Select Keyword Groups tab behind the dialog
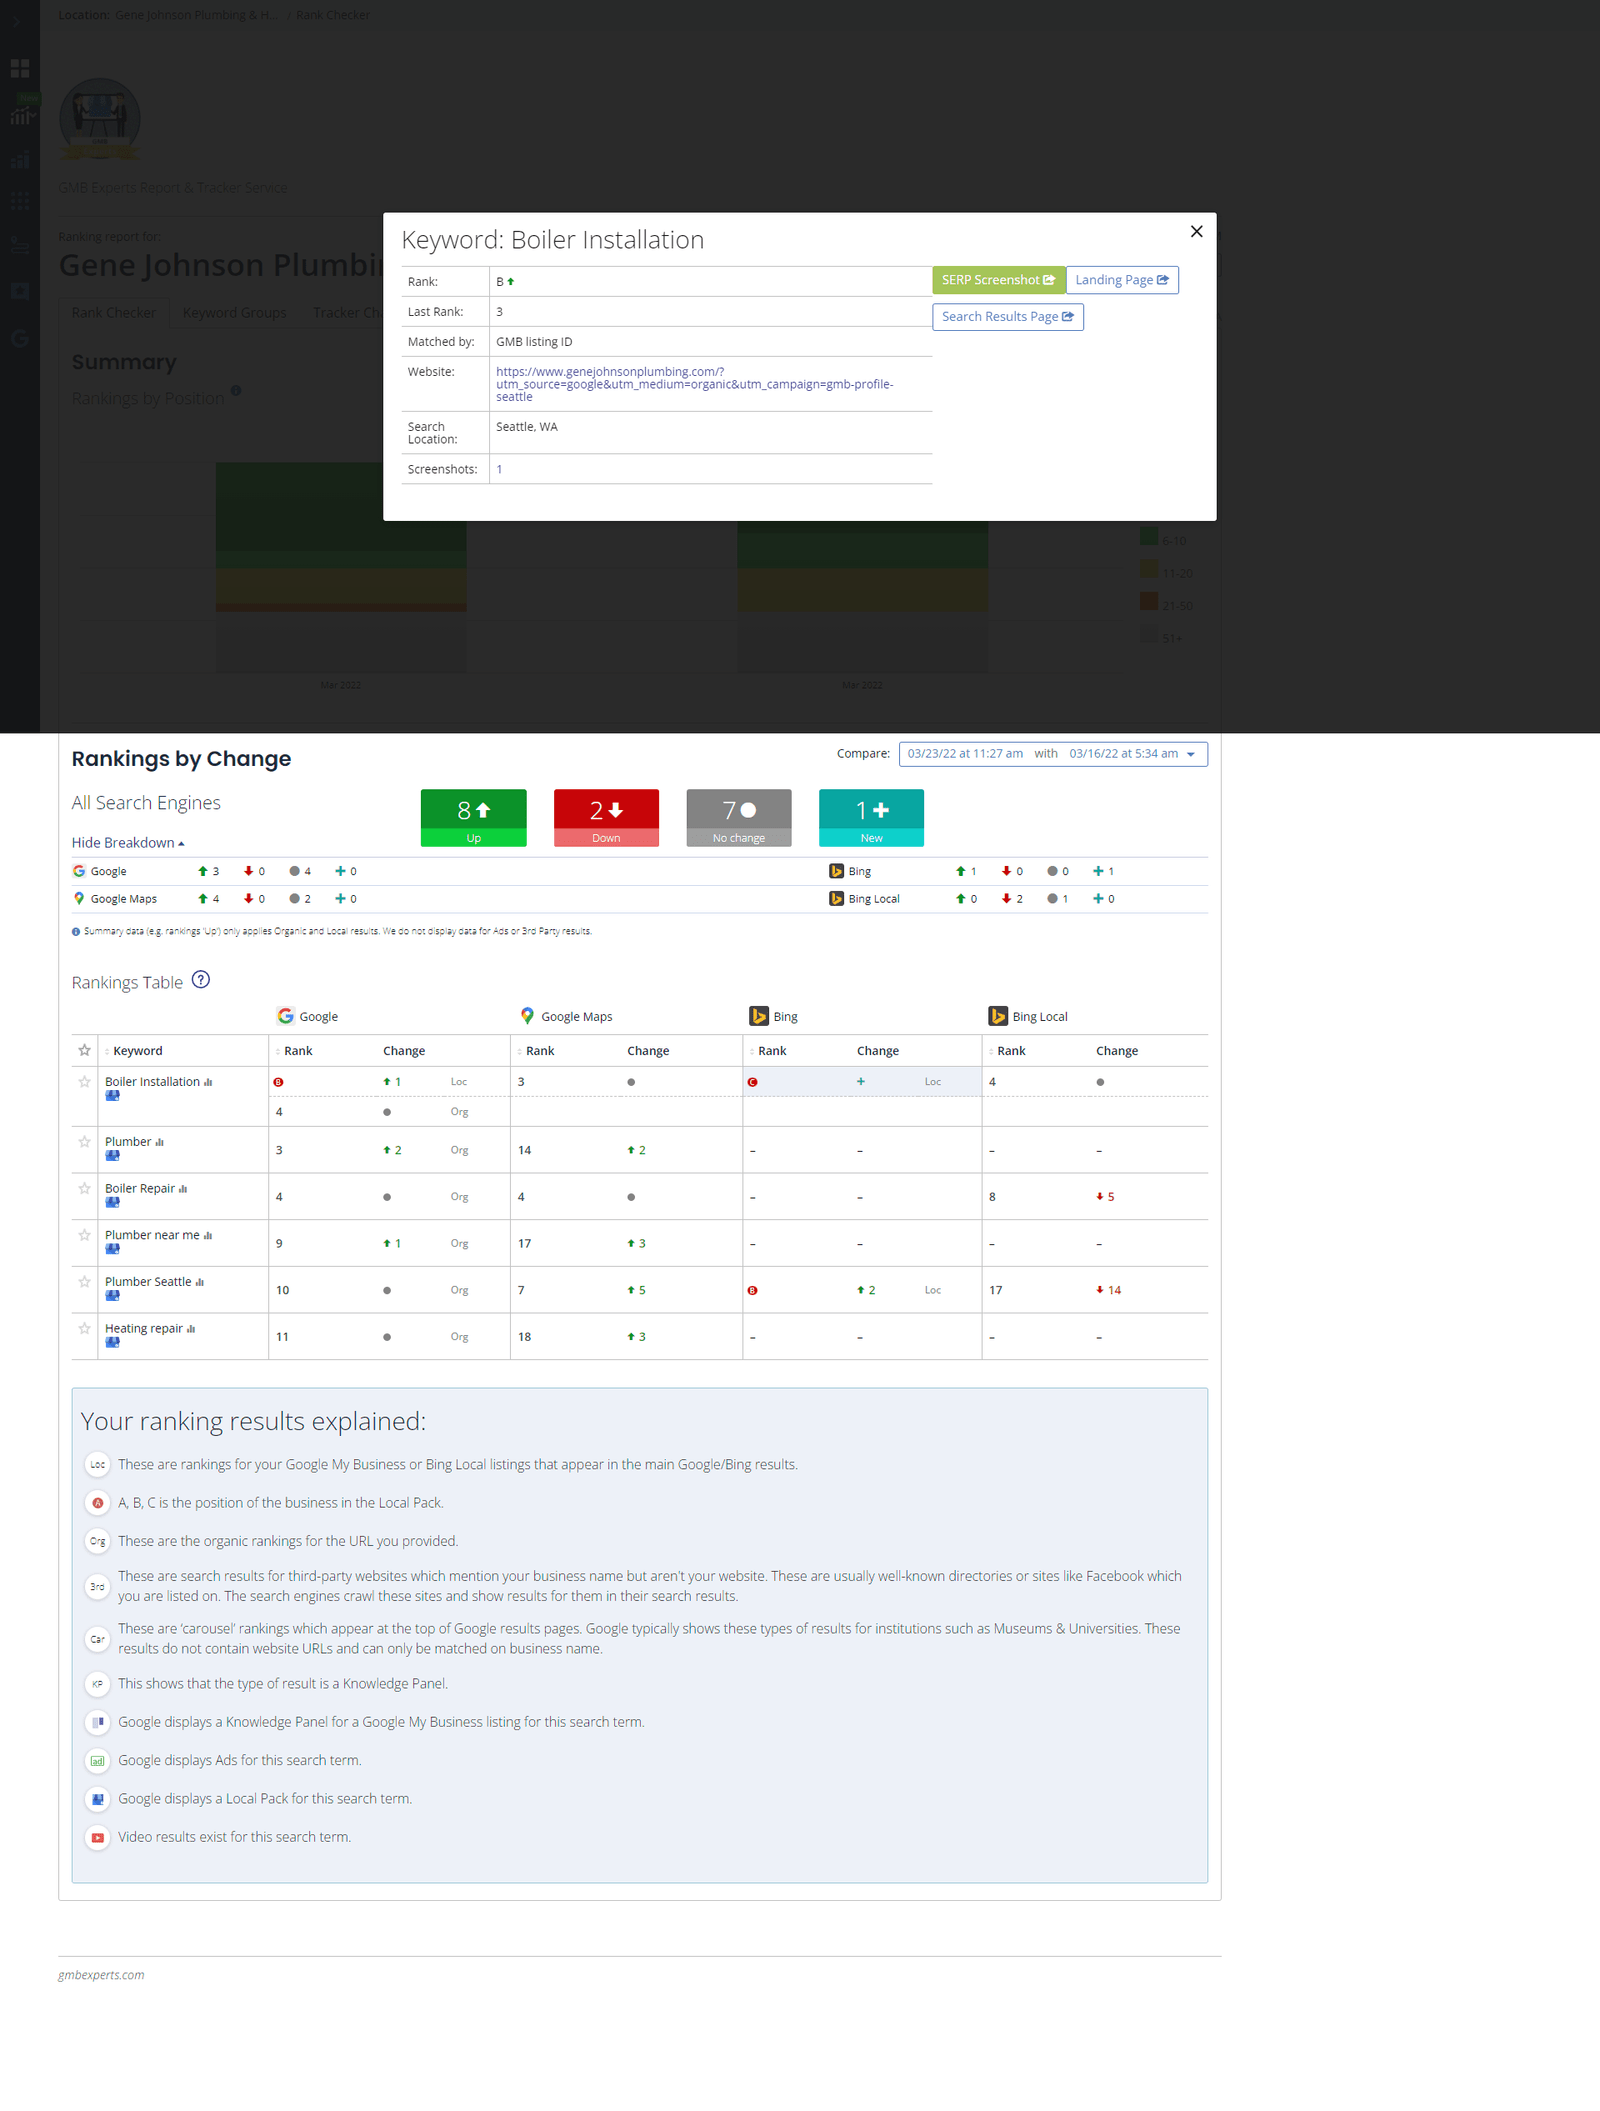Screen dimensions: 1600x2111 (x=235, y=313)
